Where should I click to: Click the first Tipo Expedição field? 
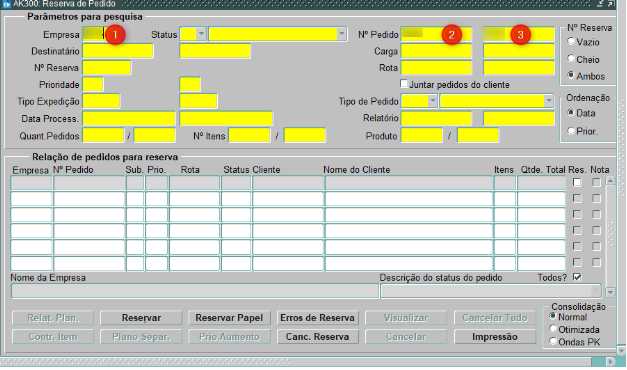101,101
